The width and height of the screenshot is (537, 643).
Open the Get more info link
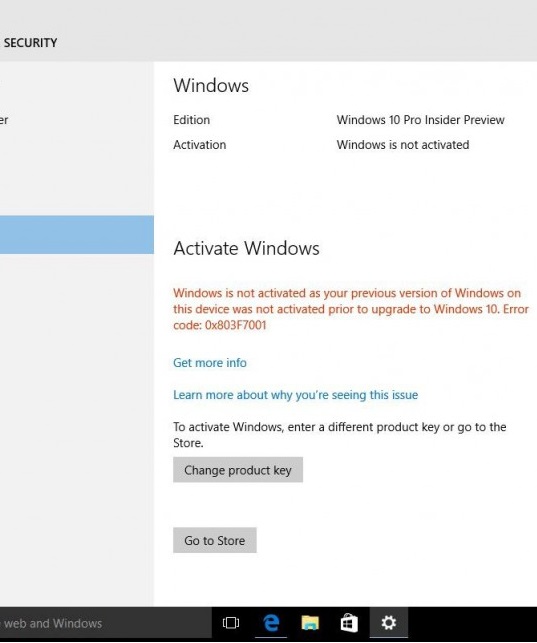[210, 363]
